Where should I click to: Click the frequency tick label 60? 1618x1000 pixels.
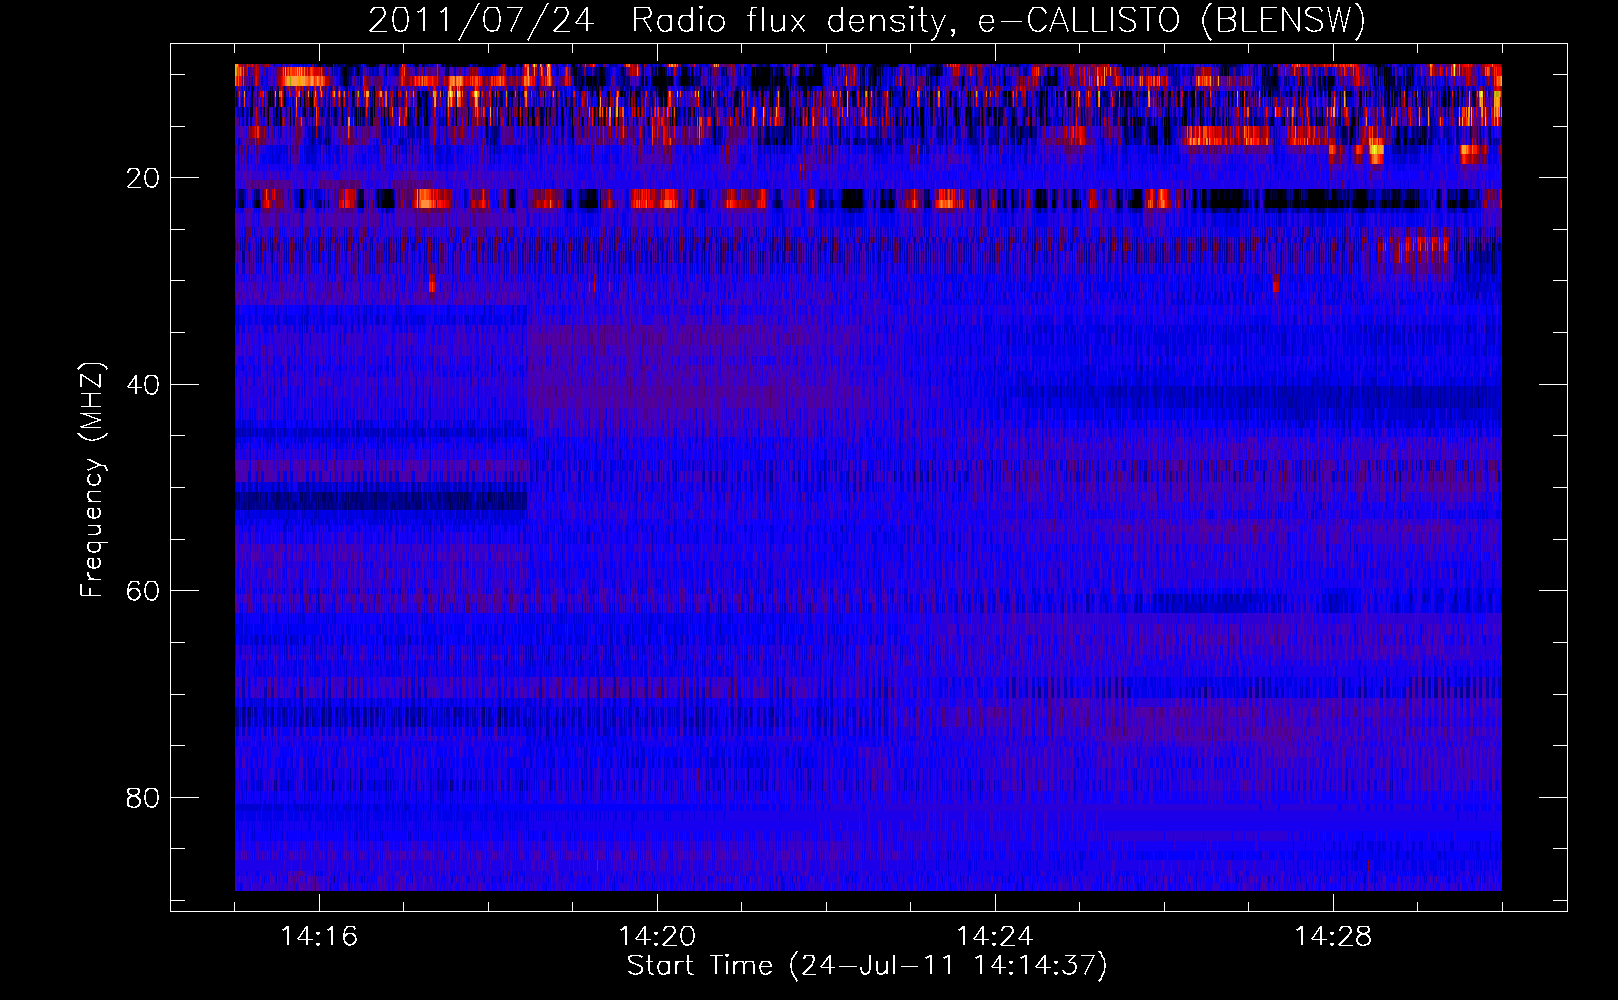[143, 591]
